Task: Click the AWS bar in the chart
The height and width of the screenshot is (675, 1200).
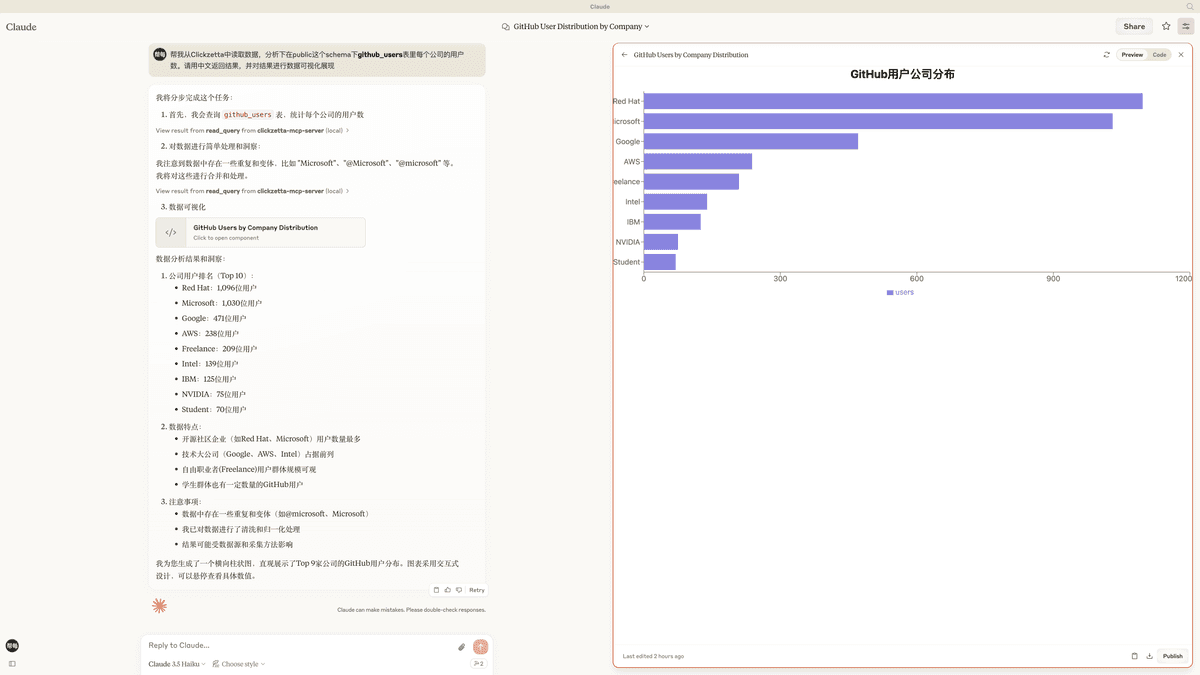Action: [x=698, y=161]
